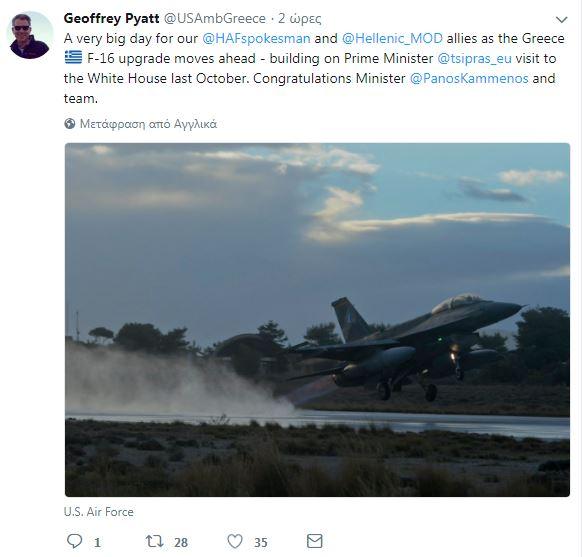Click the globe translate icon
Viewport: 582px width, 557px height.
click(x=69, y=124)
